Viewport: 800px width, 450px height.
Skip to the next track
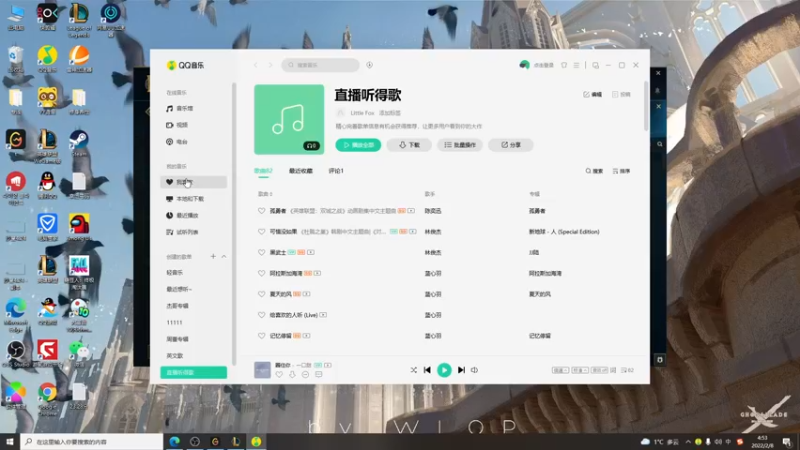(461, 370)
